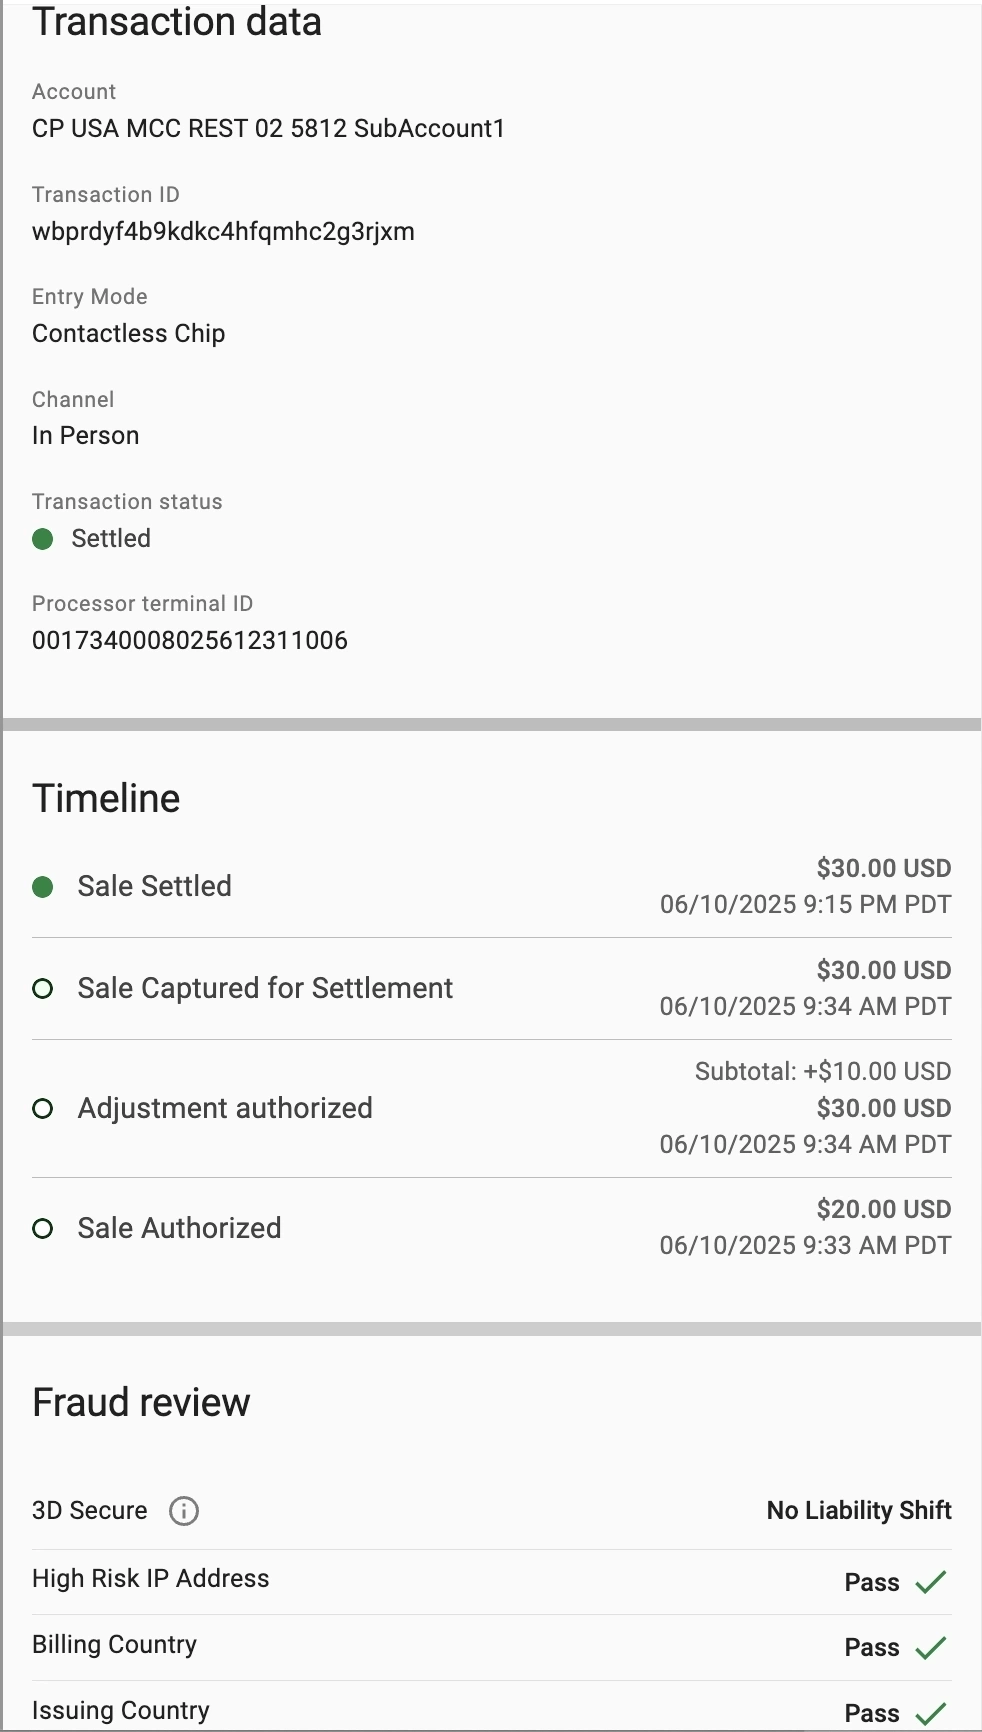Screen dimensions: 982x1732
Task: Click the Contactless Chip entry mode value
Action: point(129,334)
